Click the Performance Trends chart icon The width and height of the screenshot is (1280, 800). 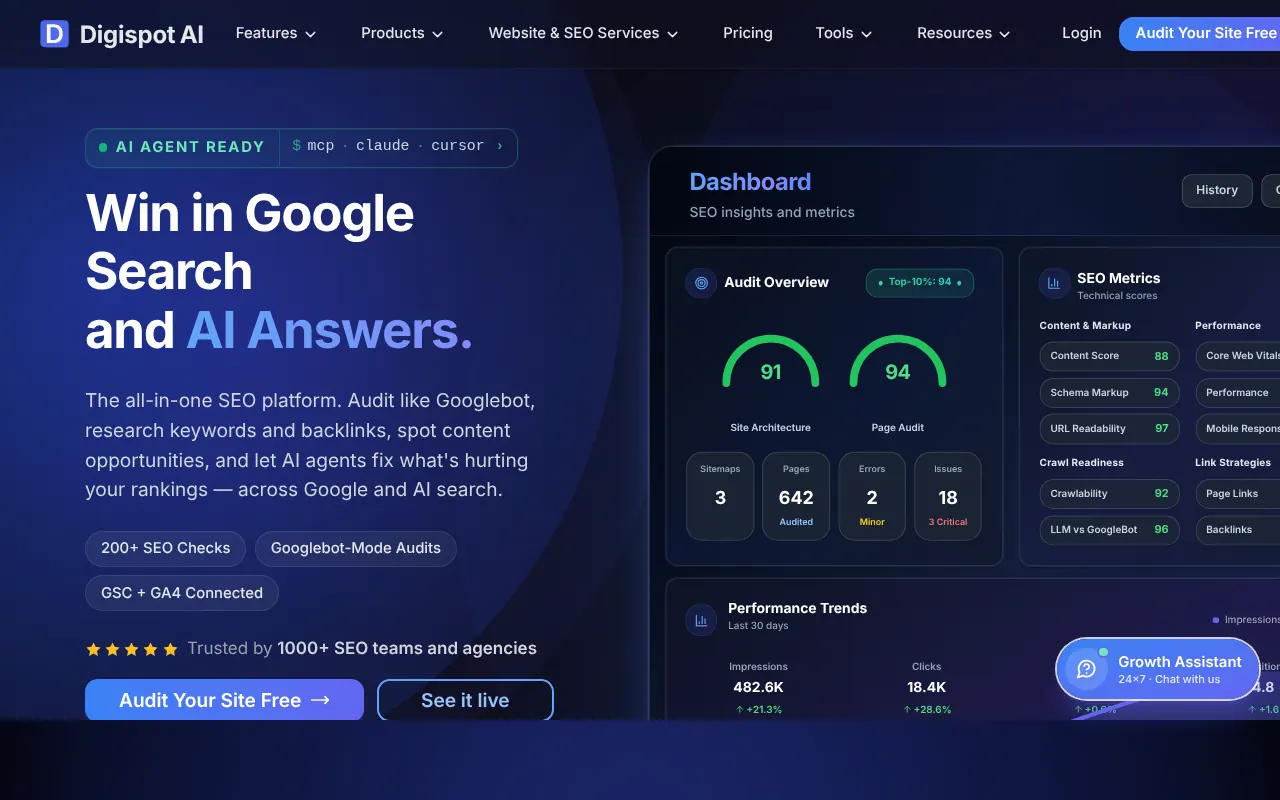(701, 620)
